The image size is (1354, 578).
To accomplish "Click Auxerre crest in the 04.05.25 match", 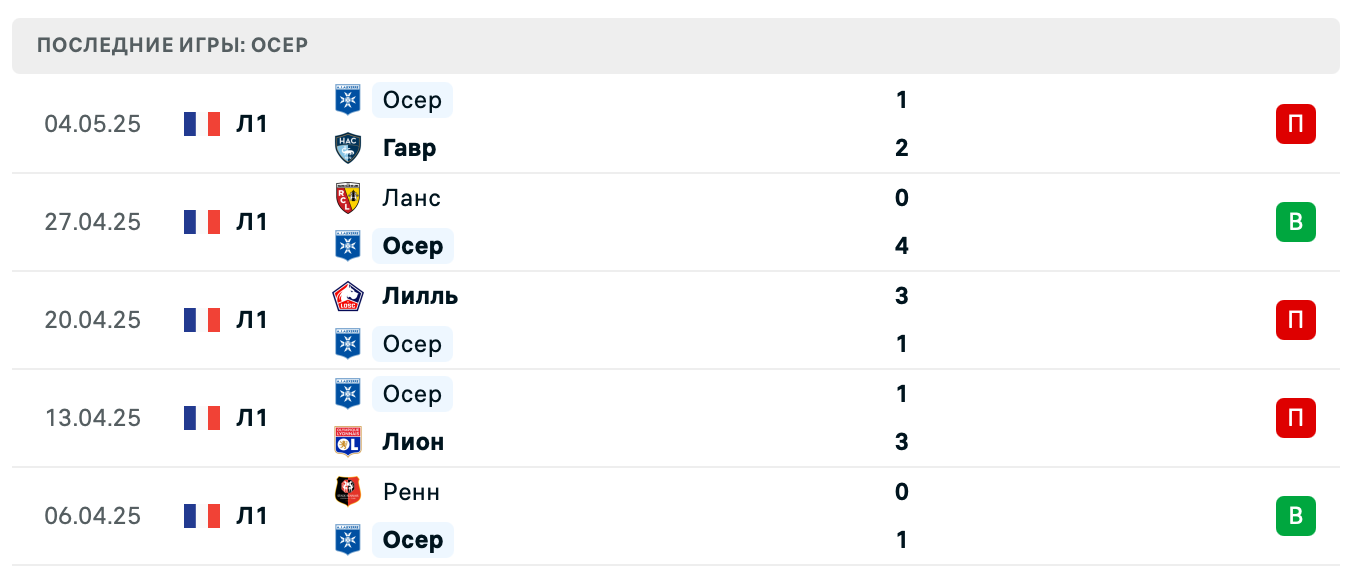I will click(x=347, y=100).
